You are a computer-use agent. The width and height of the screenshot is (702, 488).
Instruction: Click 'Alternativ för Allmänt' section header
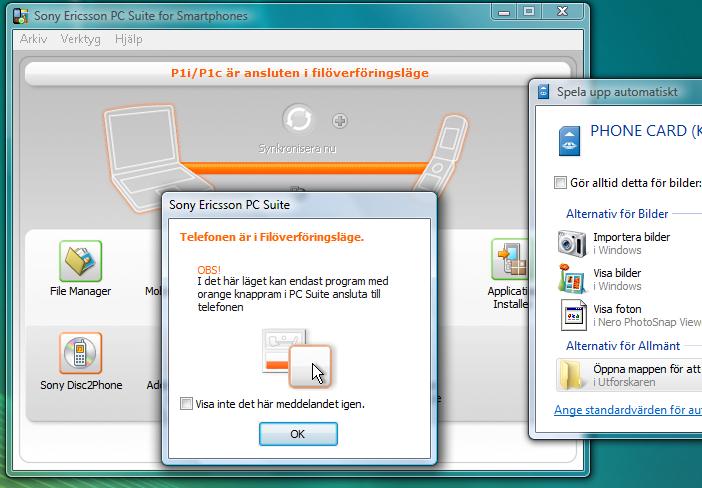coord(623,346)
